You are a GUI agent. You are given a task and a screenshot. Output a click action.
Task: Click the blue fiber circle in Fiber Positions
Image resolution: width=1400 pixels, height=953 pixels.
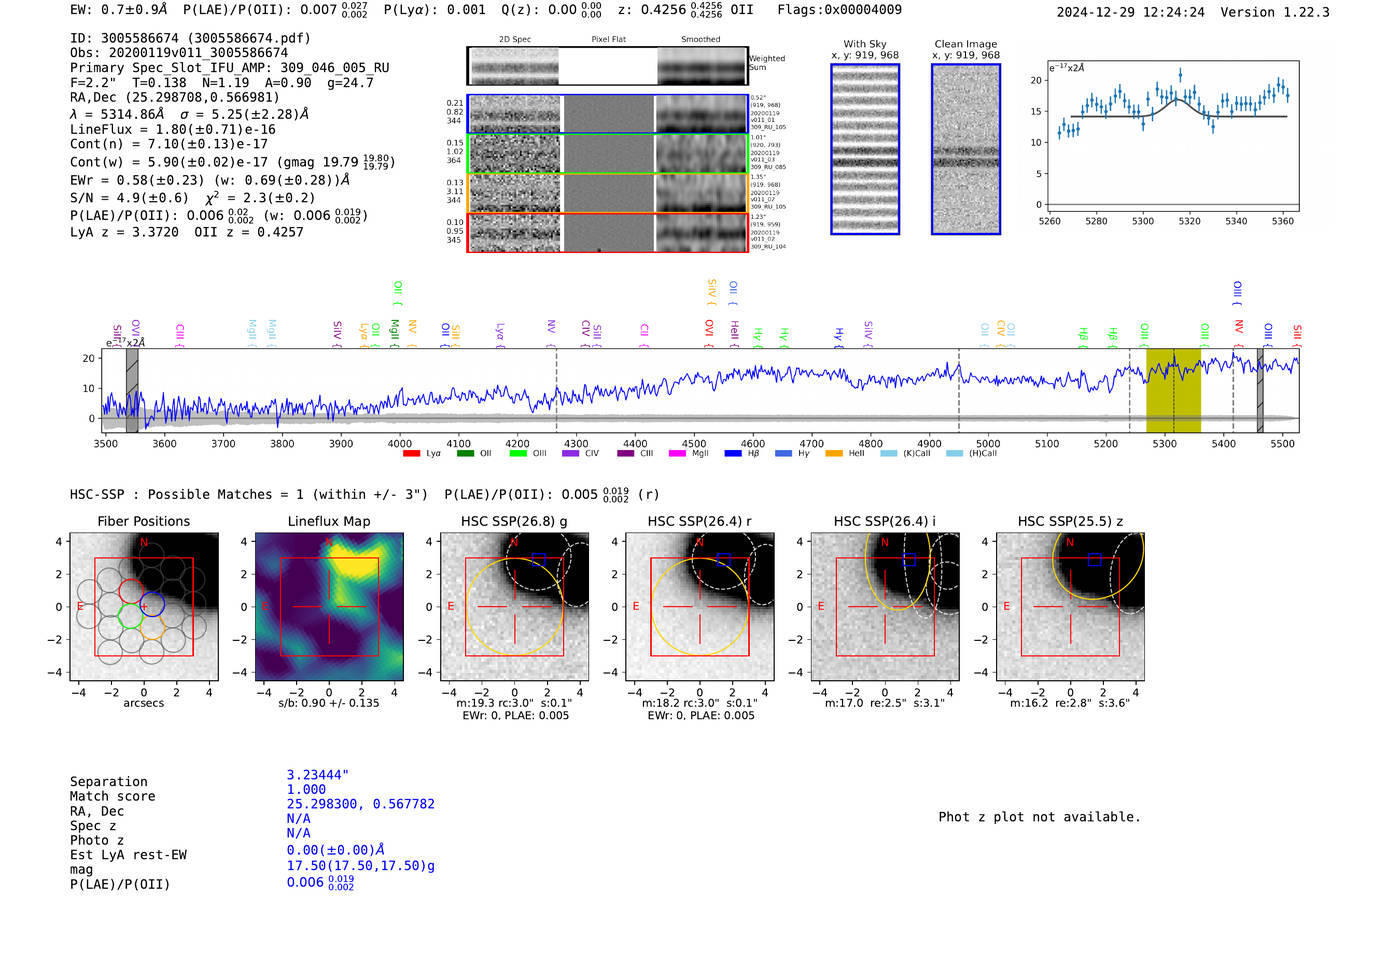pyautogui.click(x=152, y=604)
